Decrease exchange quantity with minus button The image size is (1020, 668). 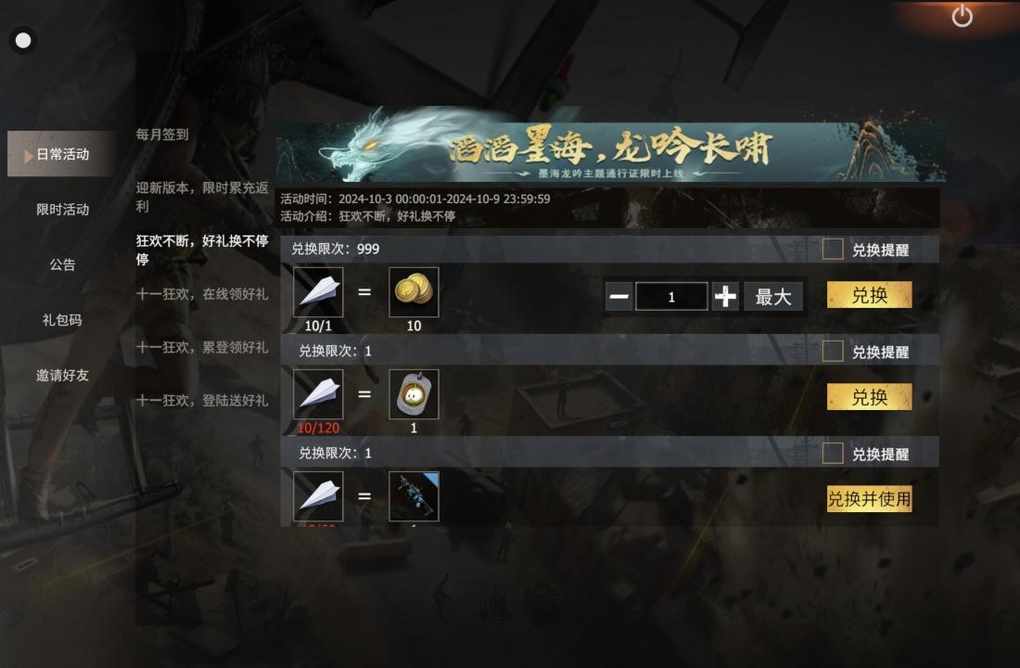(619, 297)
